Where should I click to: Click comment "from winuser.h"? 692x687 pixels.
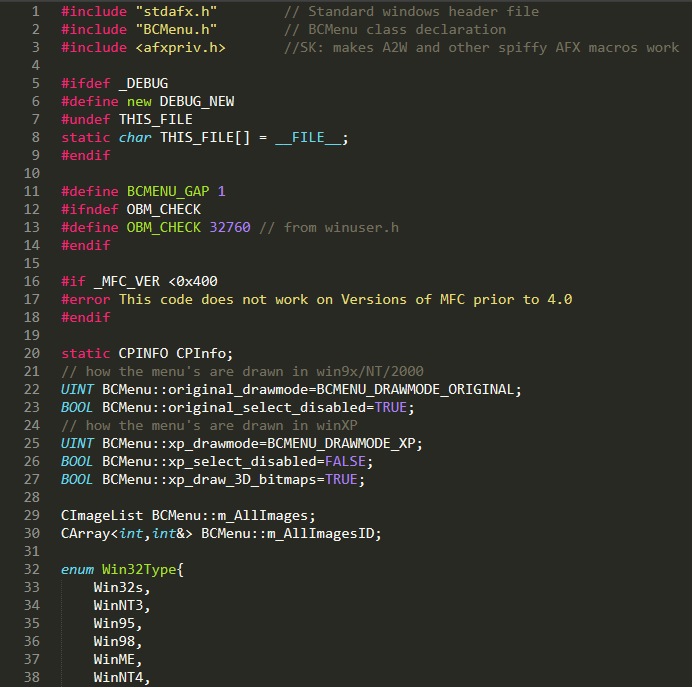tap(329, 228)
